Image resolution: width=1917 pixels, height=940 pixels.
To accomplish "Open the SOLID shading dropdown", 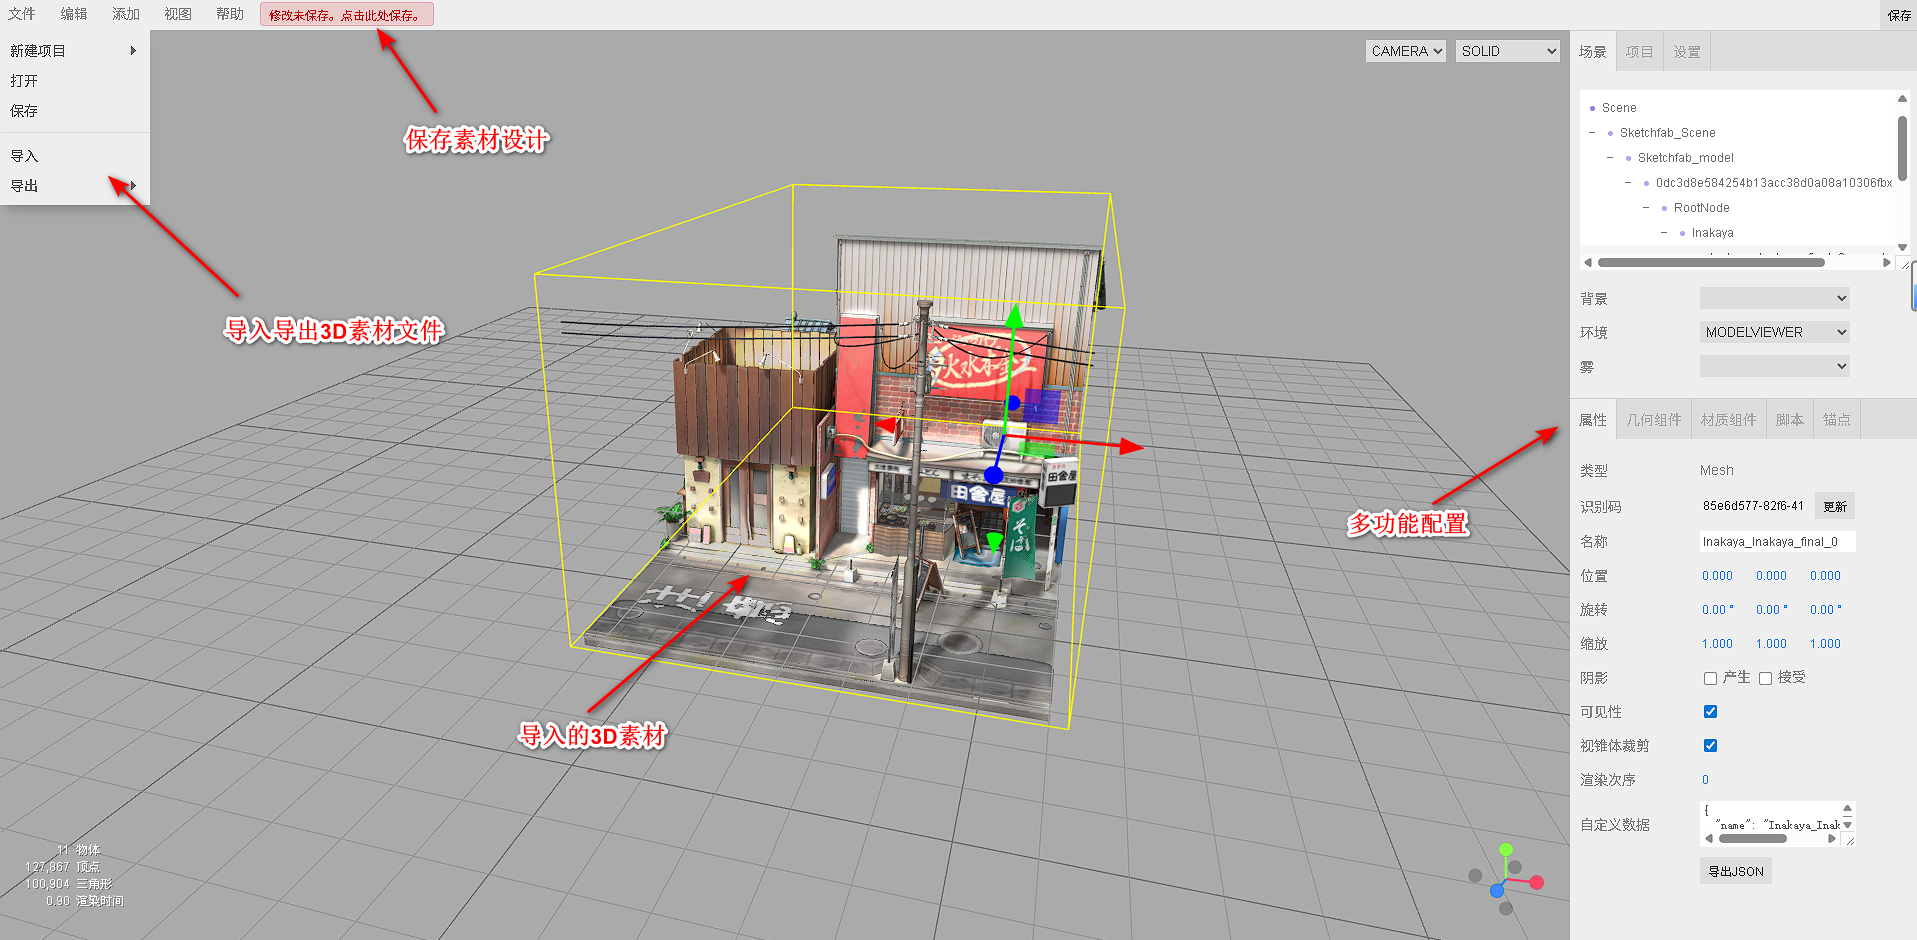I will pyautogui.click(x=1507, y=51).
